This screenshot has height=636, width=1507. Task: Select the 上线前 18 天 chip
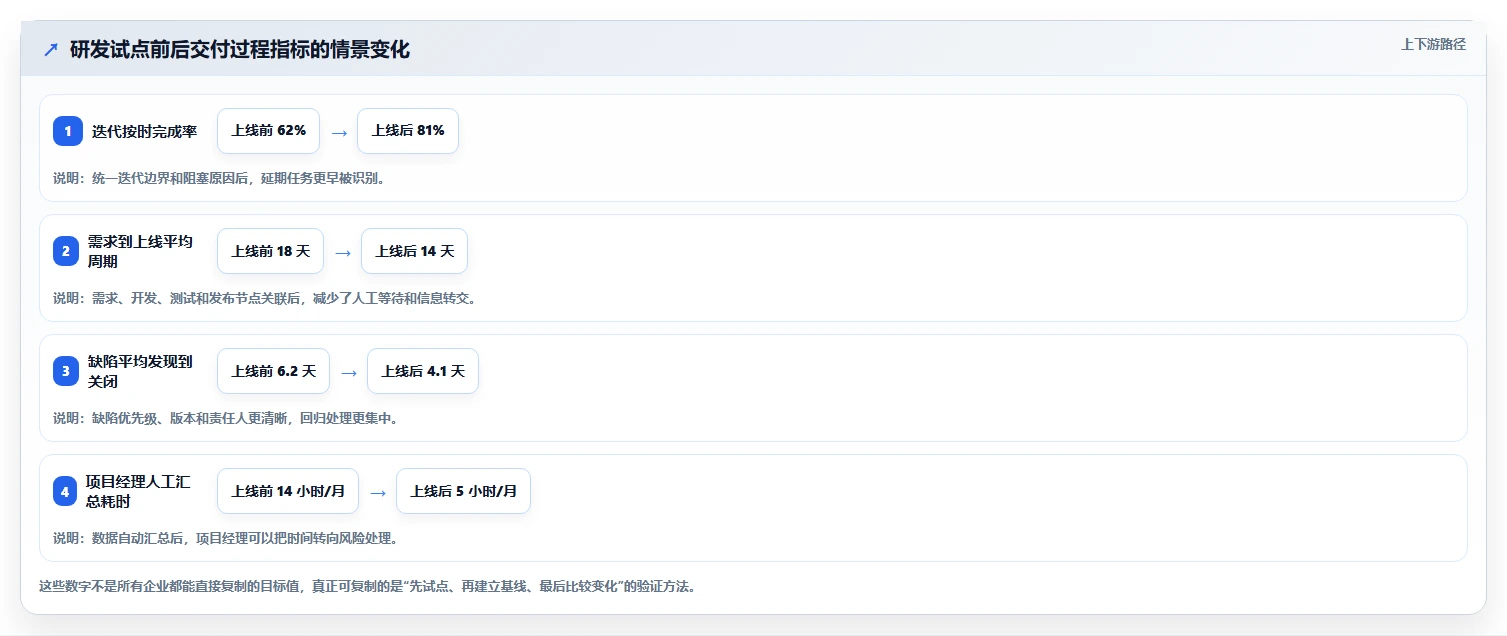(271, 251)
